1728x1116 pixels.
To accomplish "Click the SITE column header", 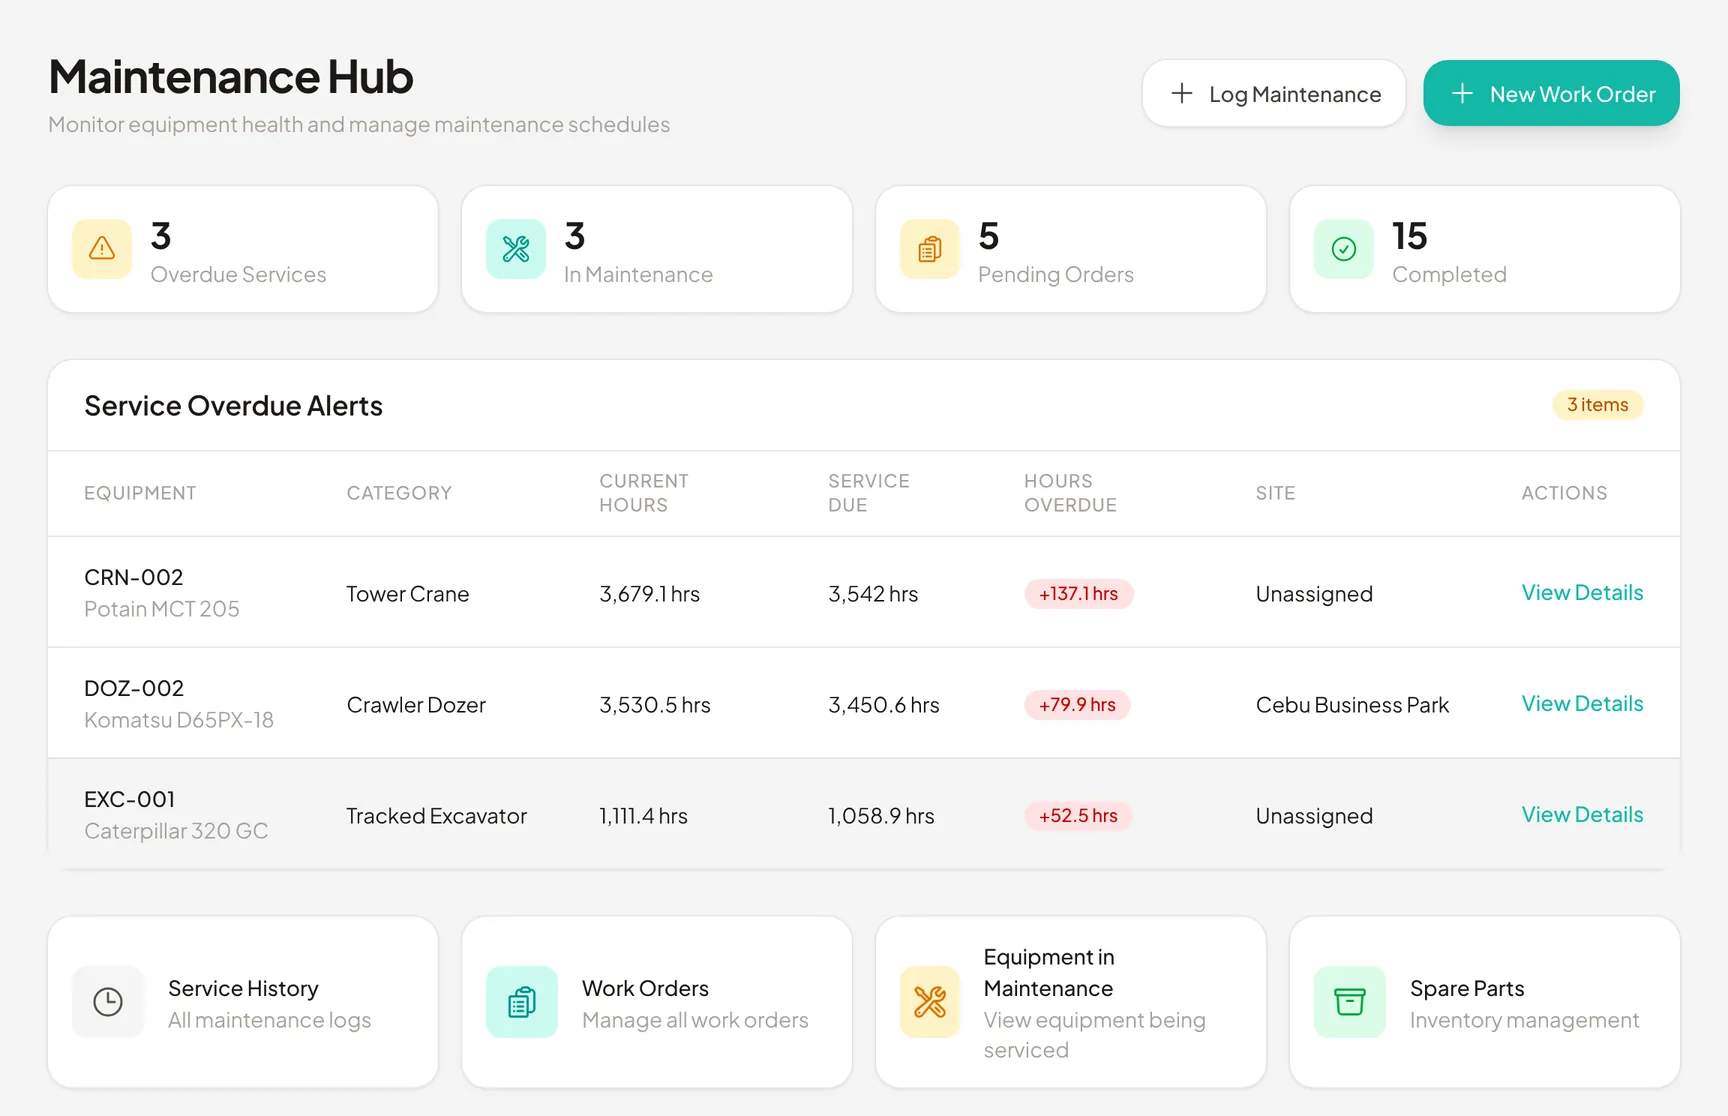I will (x=1275, y=493).
